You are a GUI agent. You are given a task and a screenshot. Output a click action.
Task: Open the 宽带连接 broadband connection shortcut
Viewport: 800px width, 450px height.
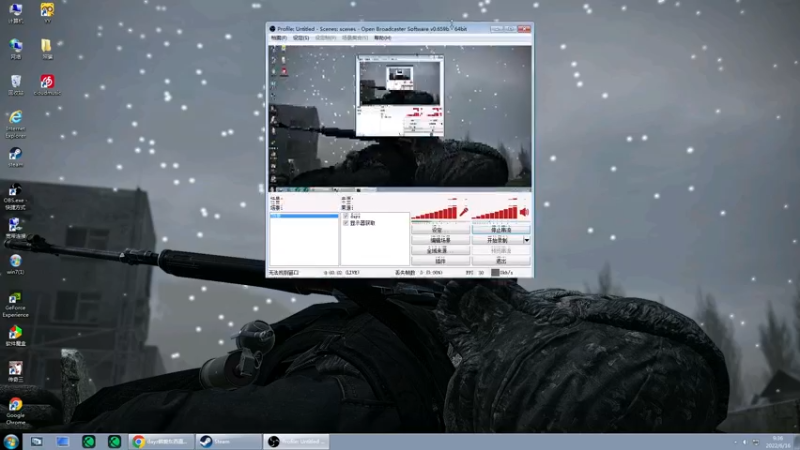coord(15,228)
